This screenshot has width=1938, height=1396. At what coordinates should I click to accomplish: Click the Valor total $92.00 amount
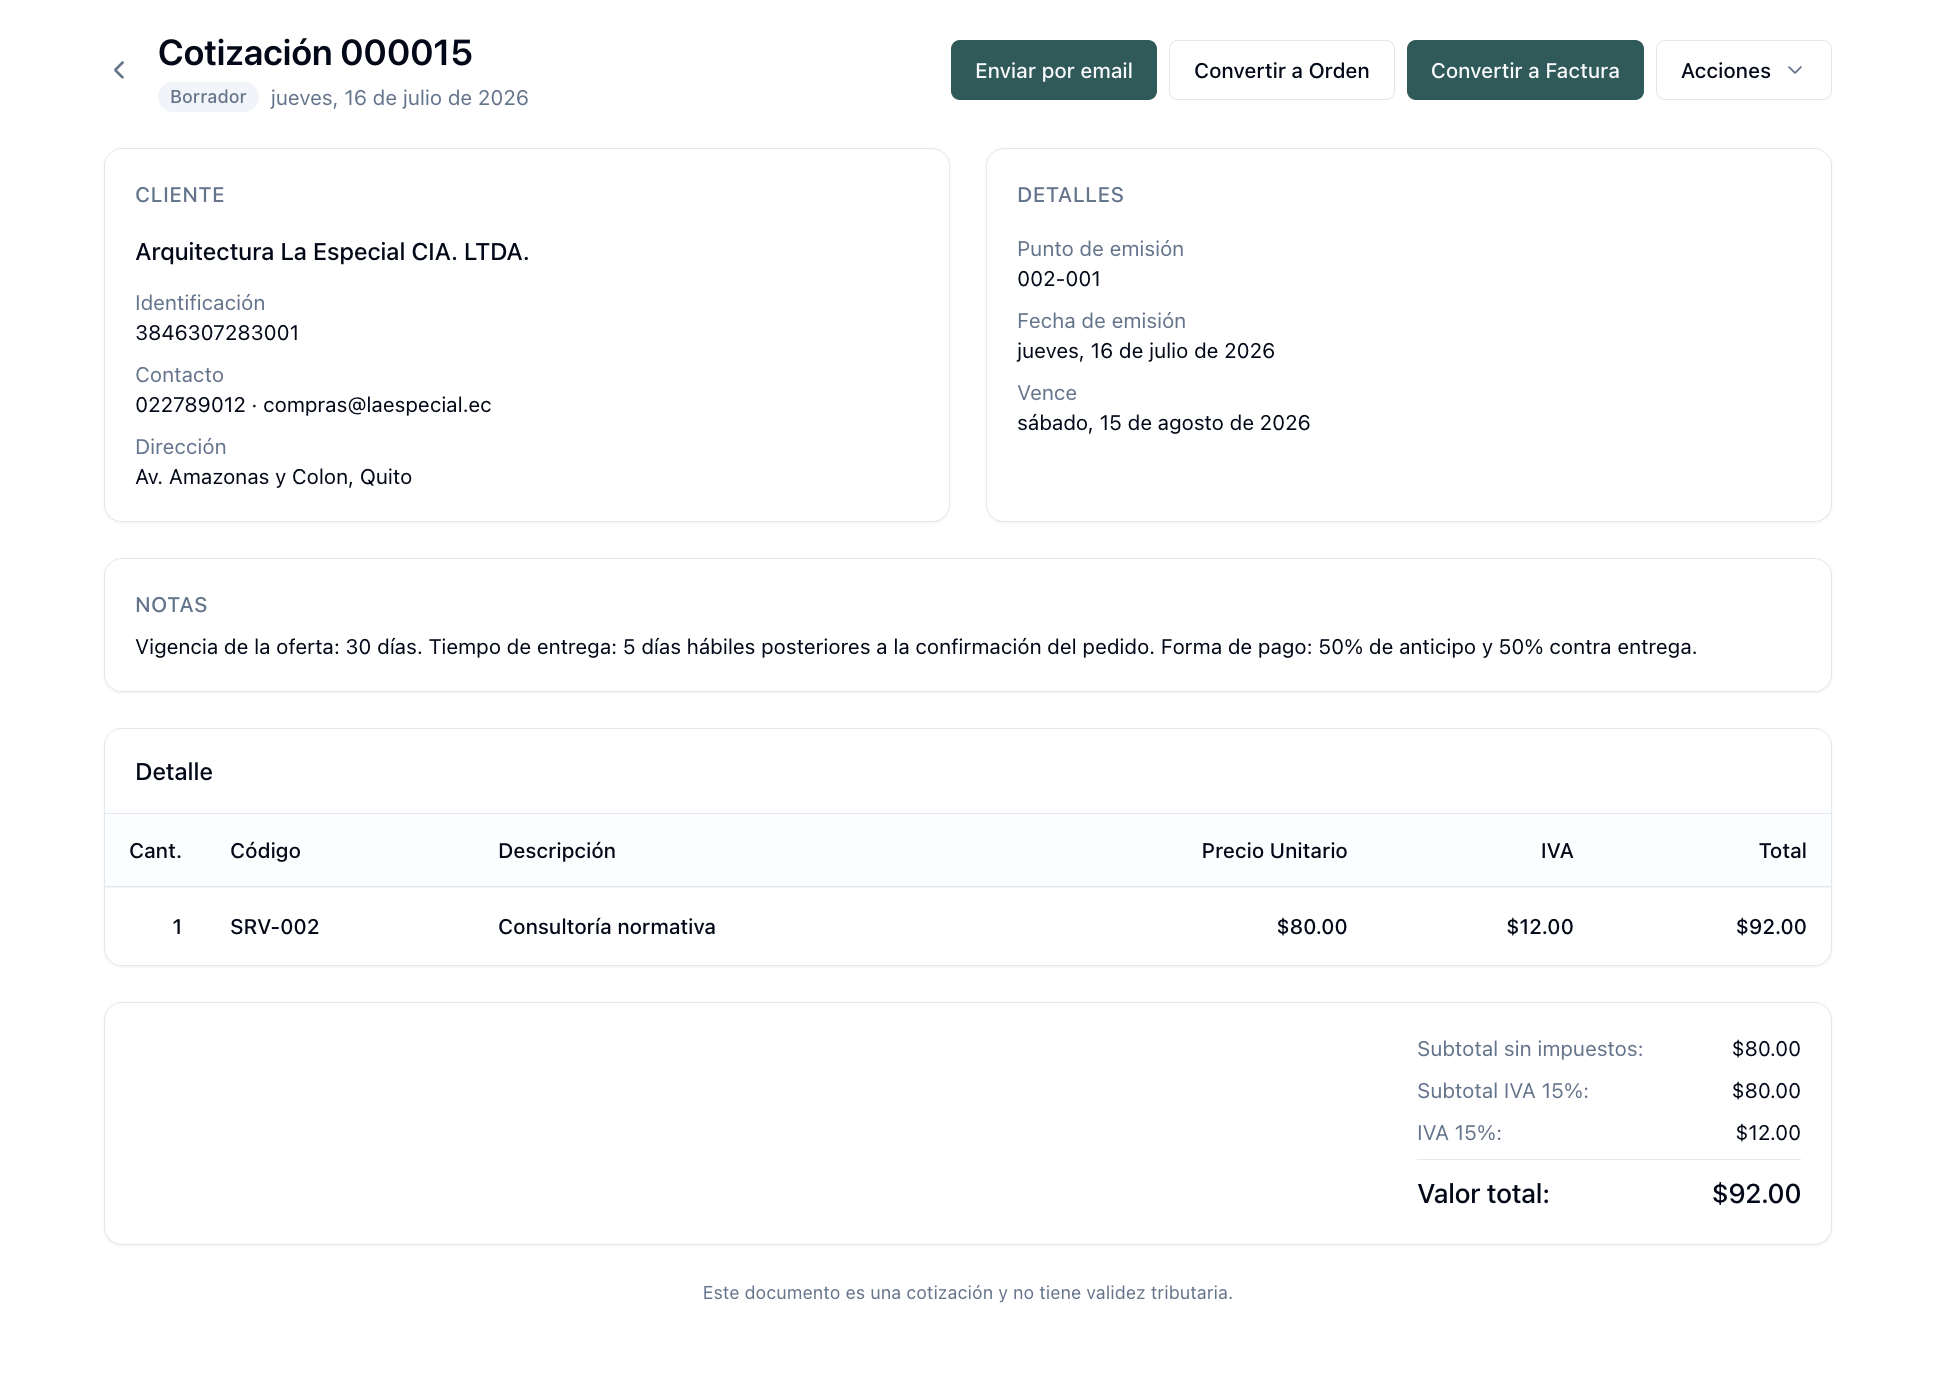point(1756,1194)
